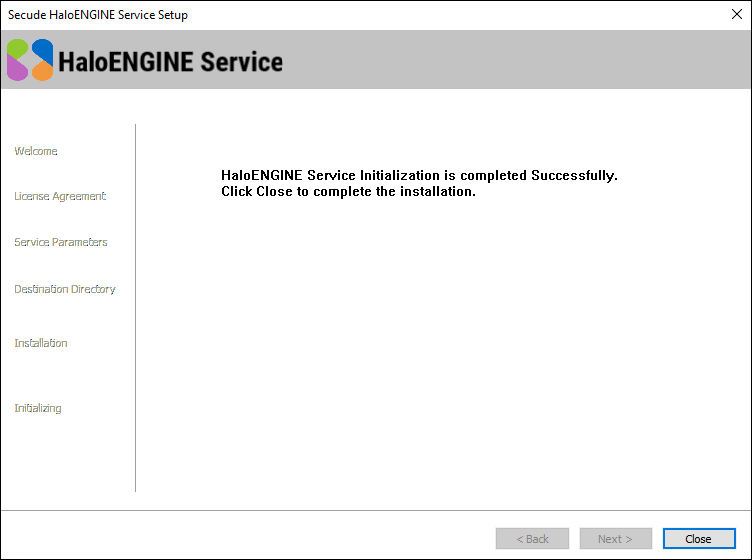
Task: Select the Installation step in the sidebar
Action: coord(41,343)
